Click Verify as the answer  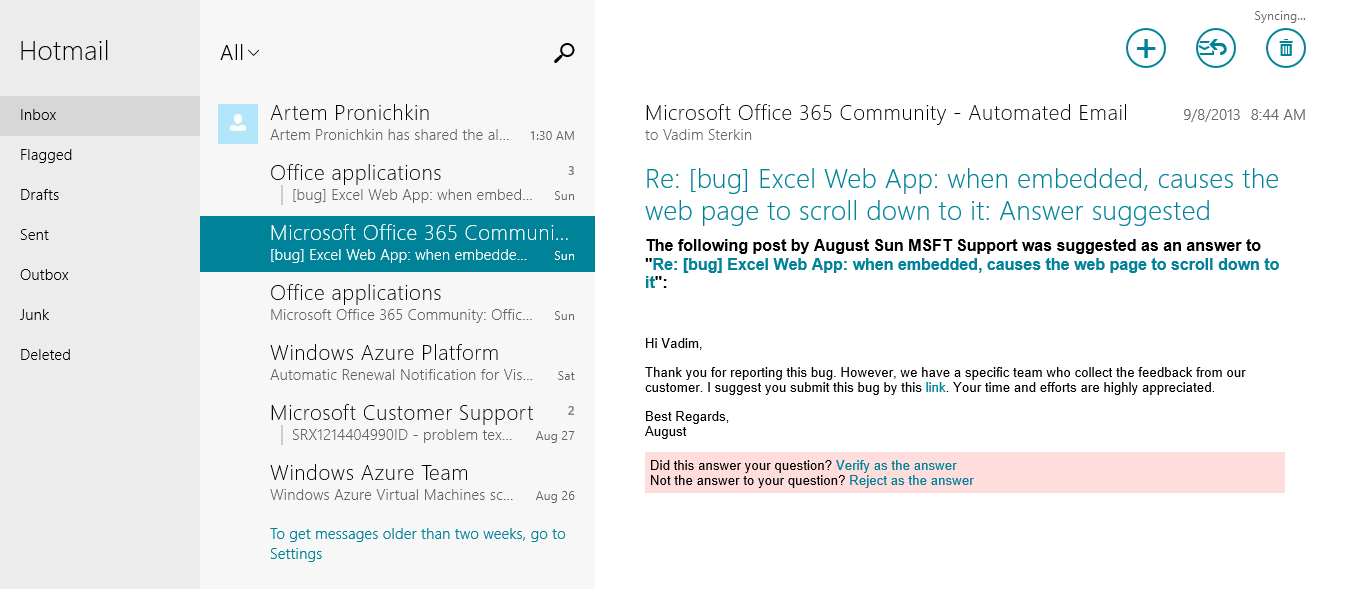click(896, 466)
